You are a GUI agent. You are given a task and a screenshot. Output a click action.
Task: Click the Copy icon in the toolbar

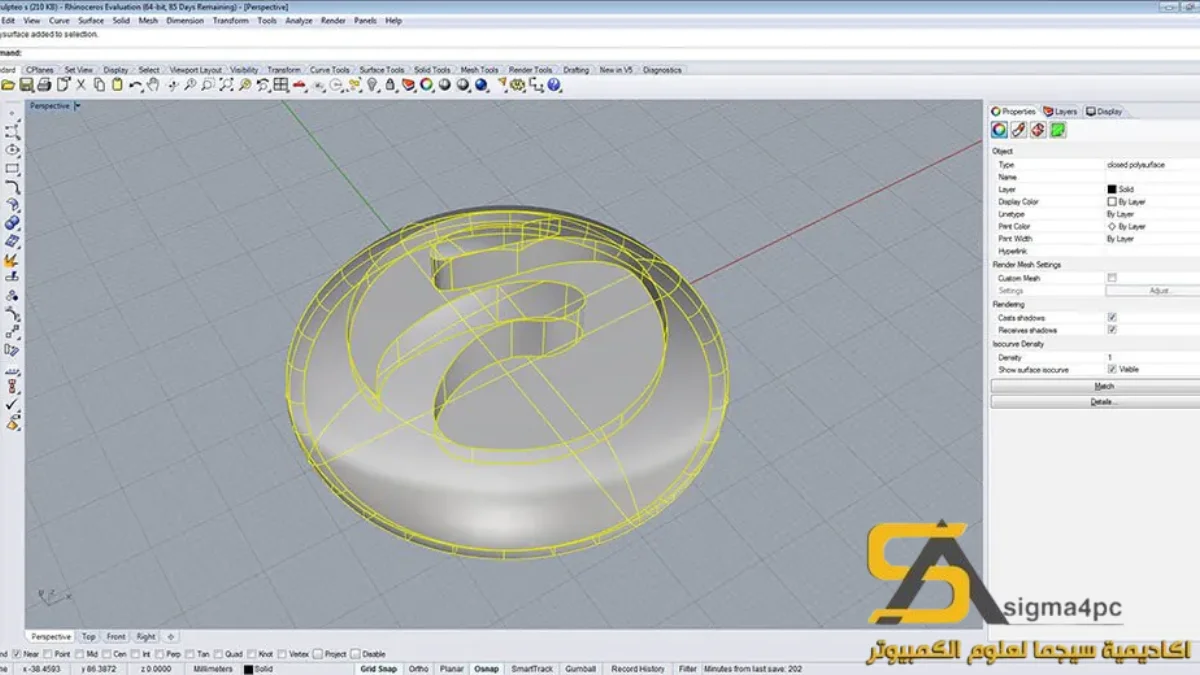click(x=99, y=85)
